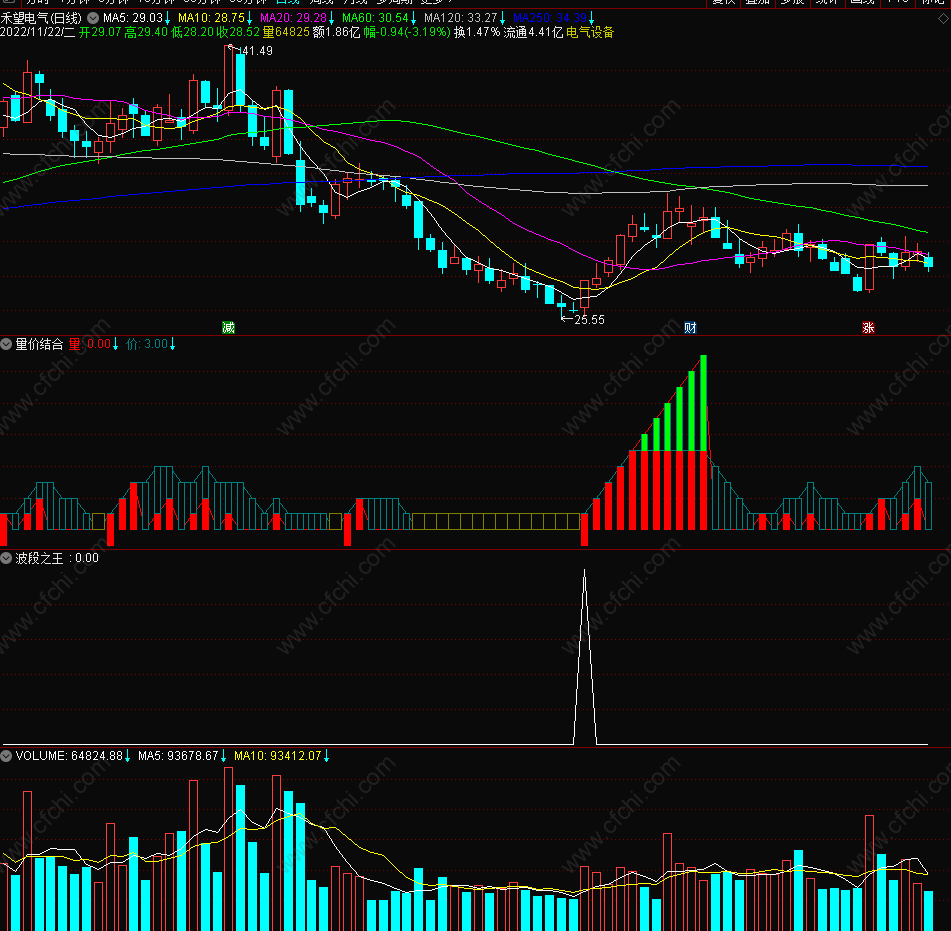
Task: Click the 价: 3.00 indicator value
Action: [x=147, y=344]
